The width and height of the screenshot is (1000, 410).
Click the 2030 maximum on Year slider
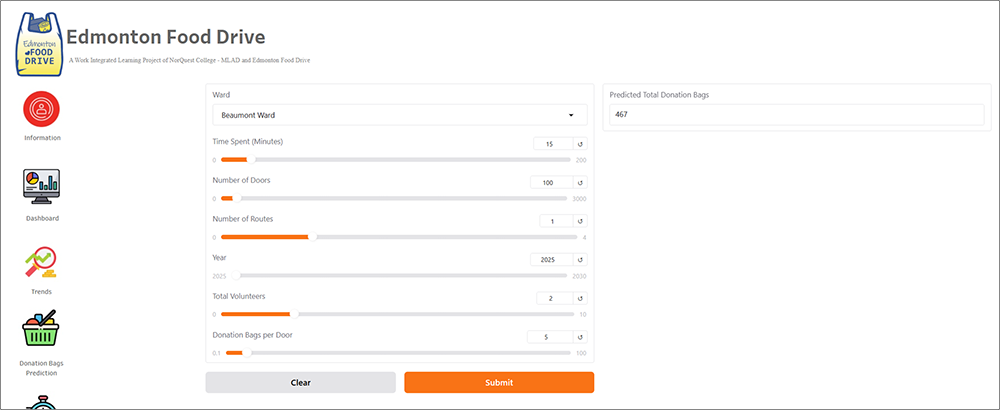click(x=580, y=276)
